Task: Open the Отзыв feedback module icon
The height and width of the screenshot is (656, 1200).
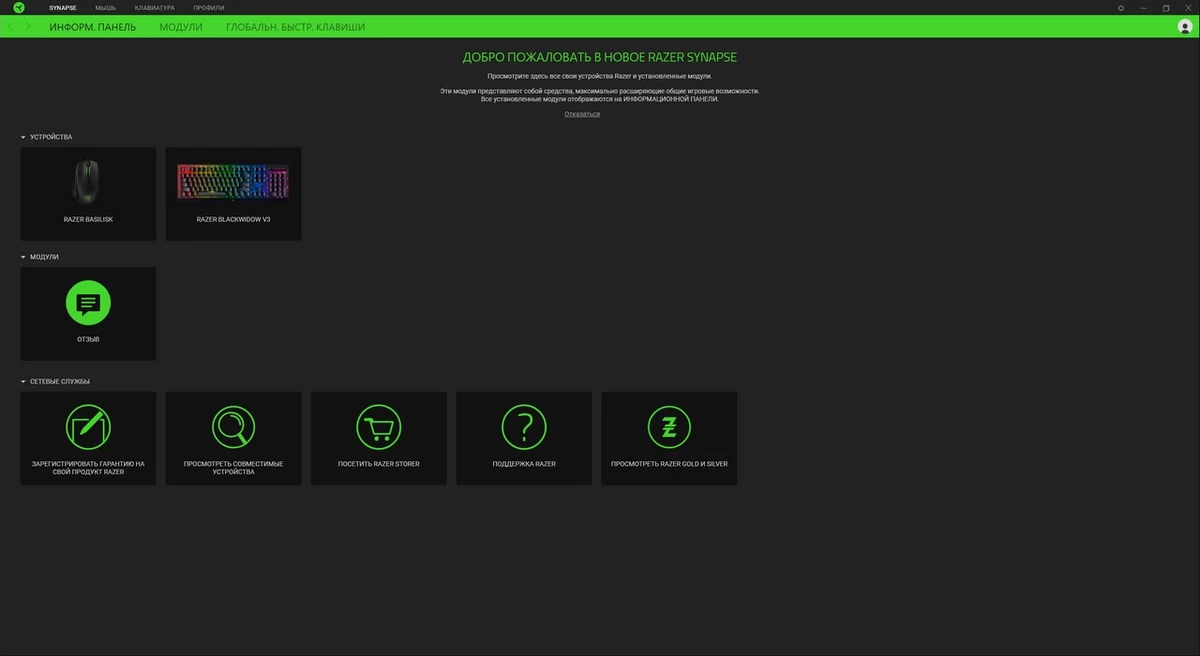Action: coord(88,303)
